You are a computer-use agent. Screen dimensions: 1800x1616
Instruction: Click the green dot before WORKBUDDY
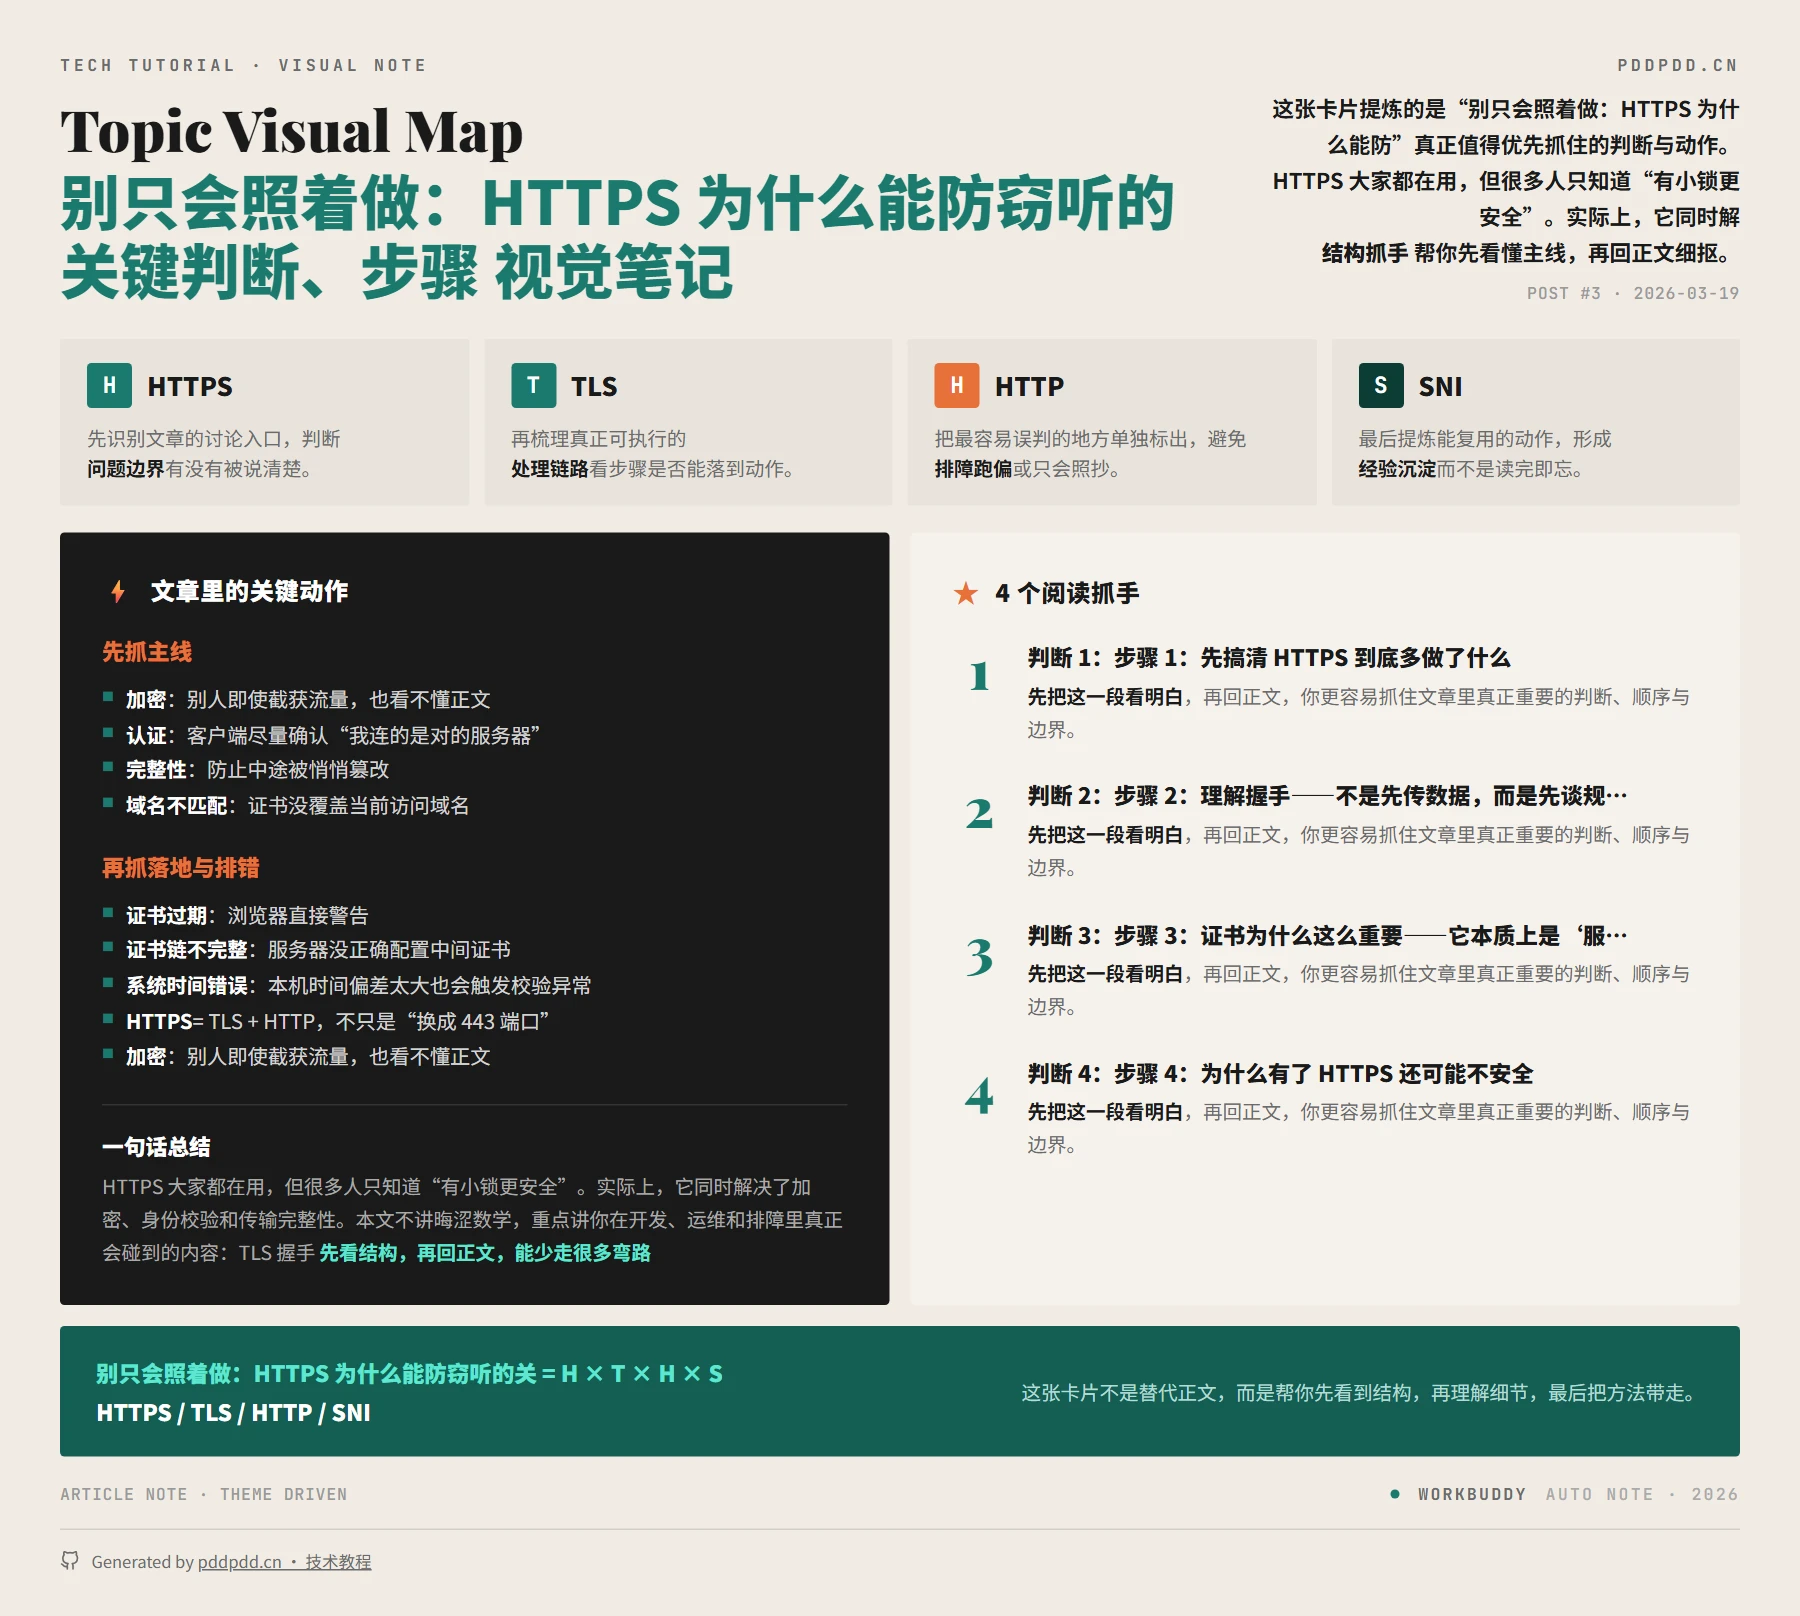[x=1394, y=1494]
